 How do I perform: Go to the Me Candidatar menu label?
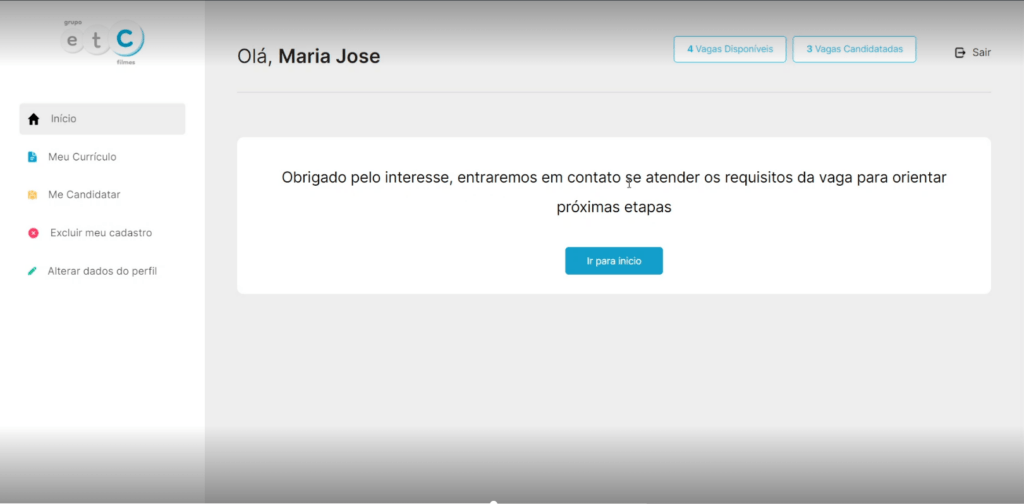click(84, 195)
